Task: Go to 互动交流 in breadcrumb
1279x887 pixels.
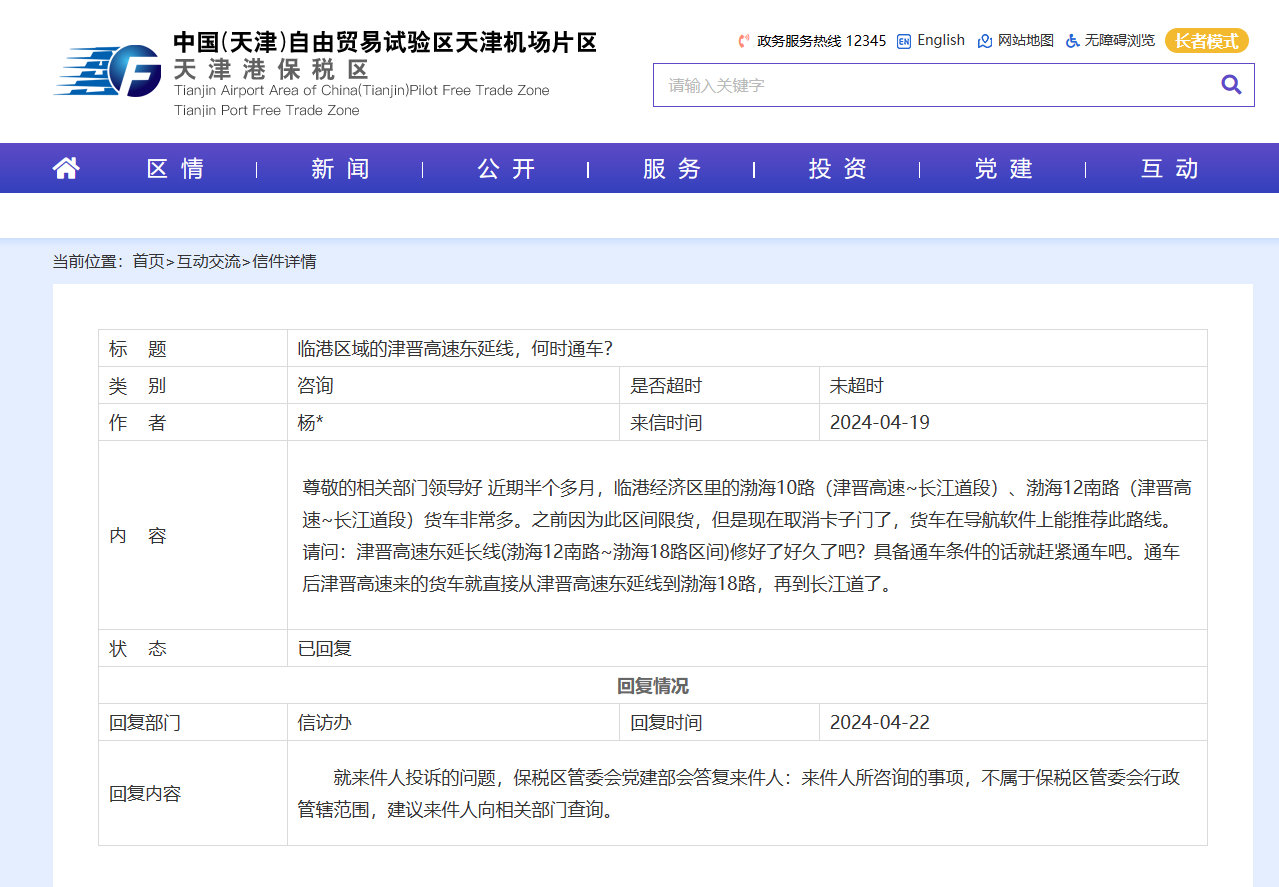Action: point(209,262)
